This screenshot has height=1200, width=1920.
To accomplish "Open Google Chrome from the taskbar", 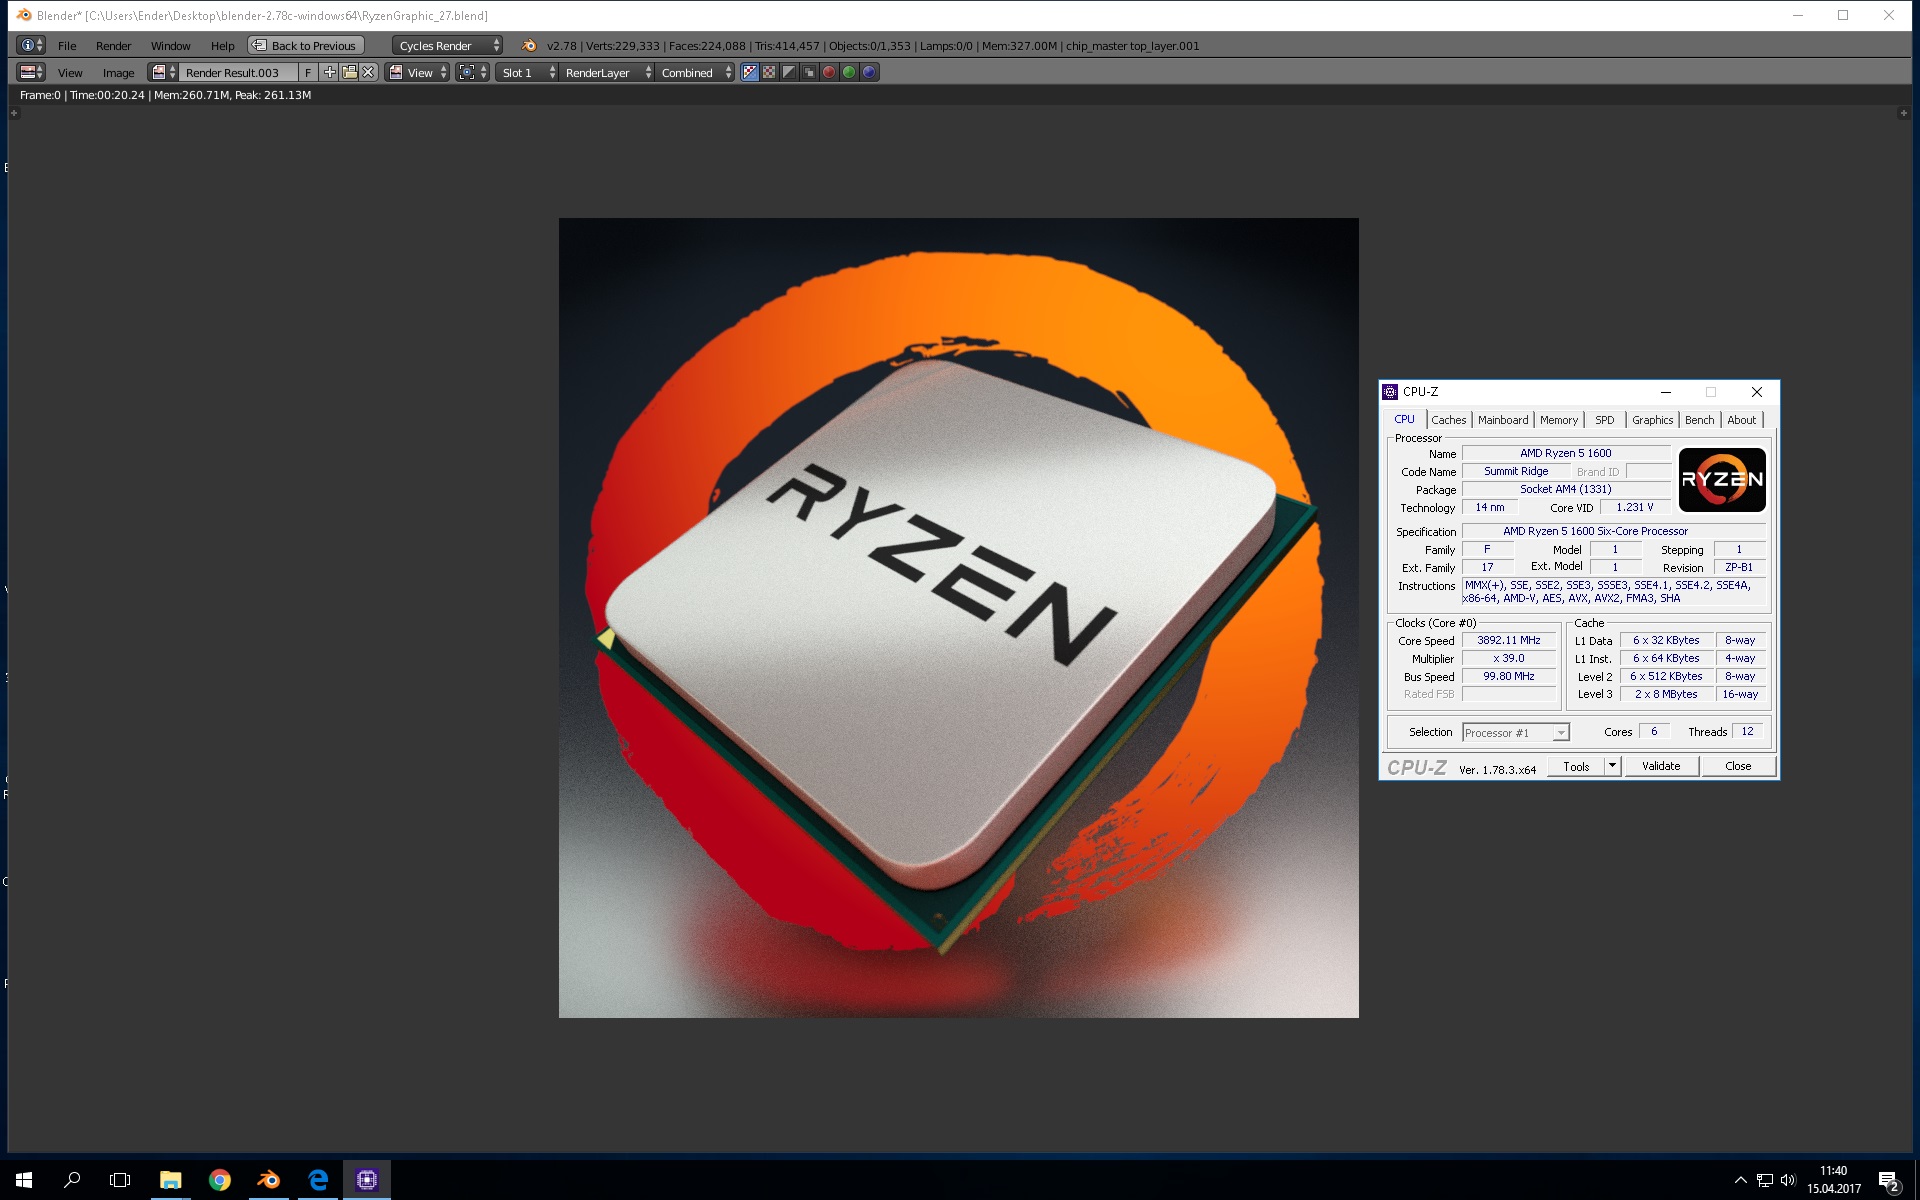I will [220, 1180].
